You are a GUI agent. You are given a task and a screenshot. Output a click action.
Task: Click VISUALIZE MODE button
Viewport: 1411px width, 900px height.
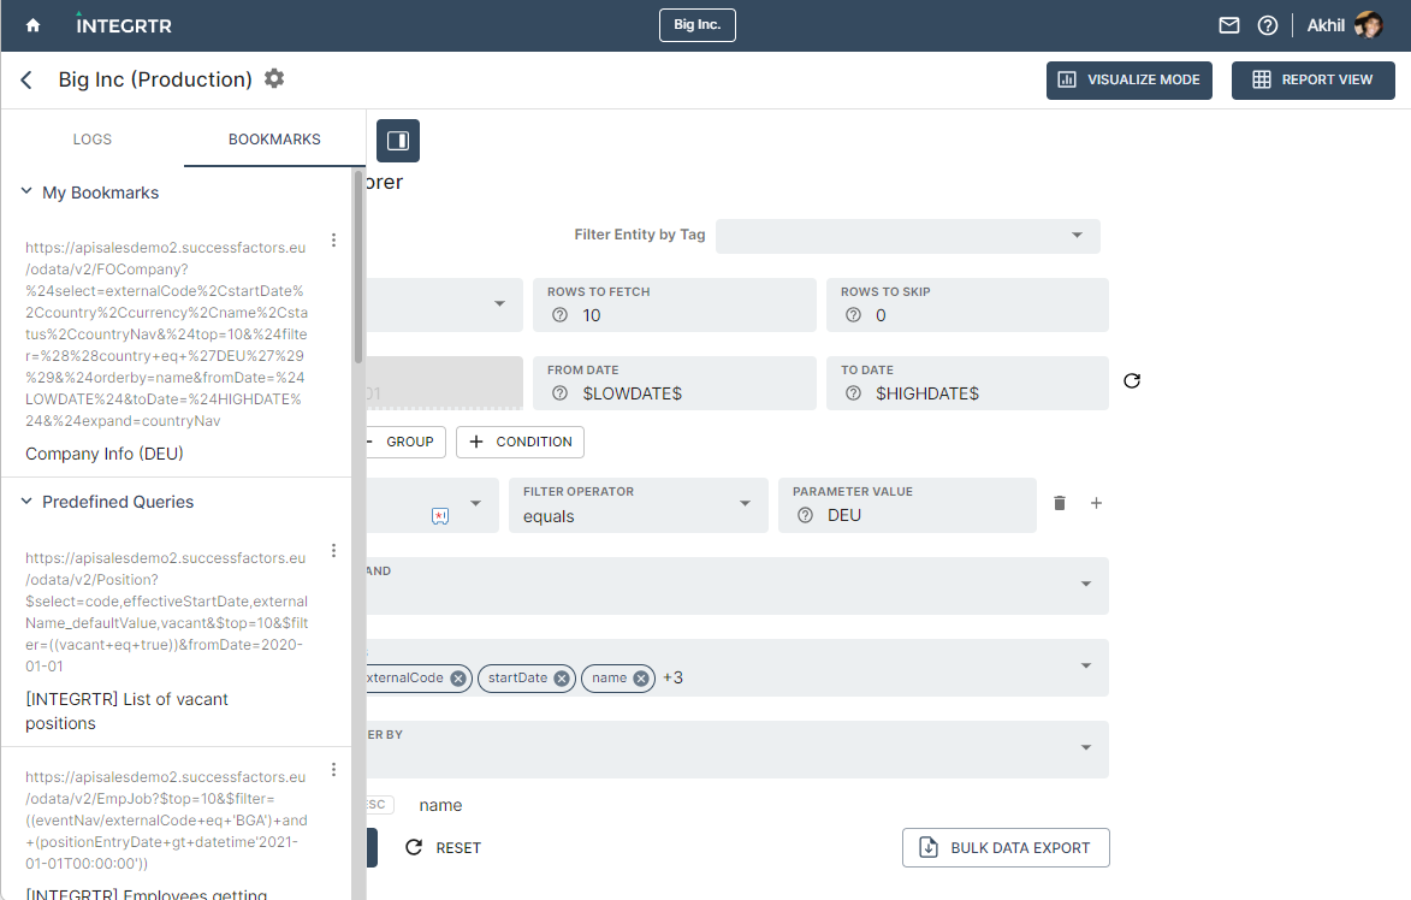click(x=1129, y=80)
